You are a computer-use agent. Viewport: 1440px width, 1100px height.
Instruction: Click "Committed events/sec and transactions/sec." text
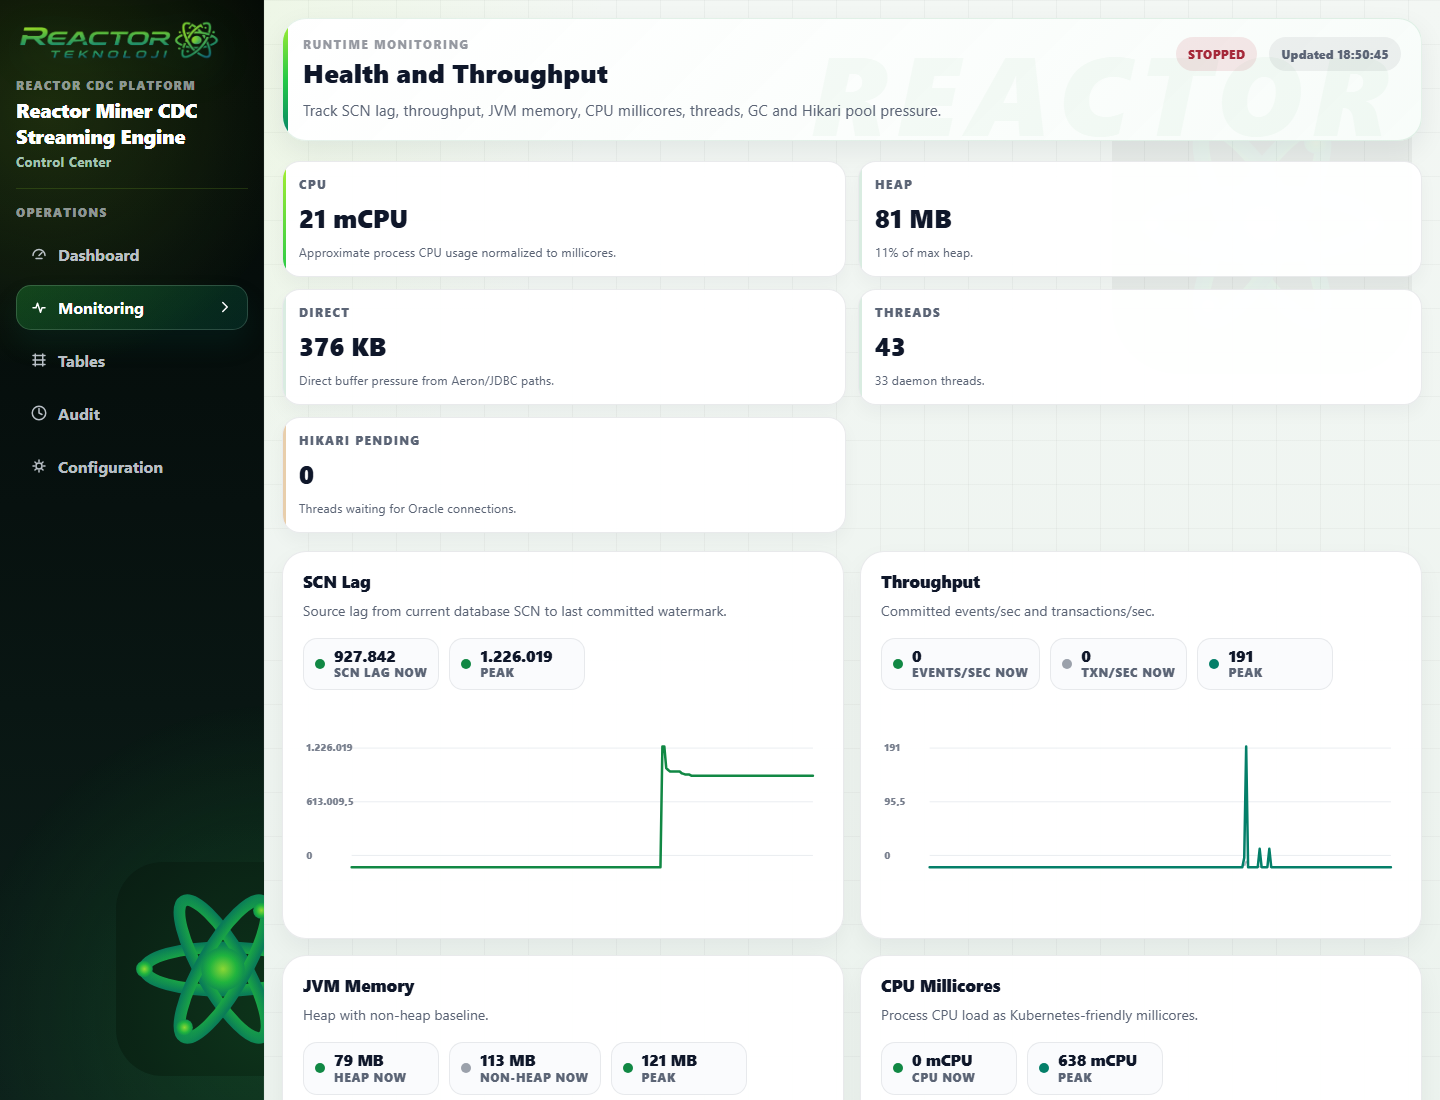[1018, 611]
